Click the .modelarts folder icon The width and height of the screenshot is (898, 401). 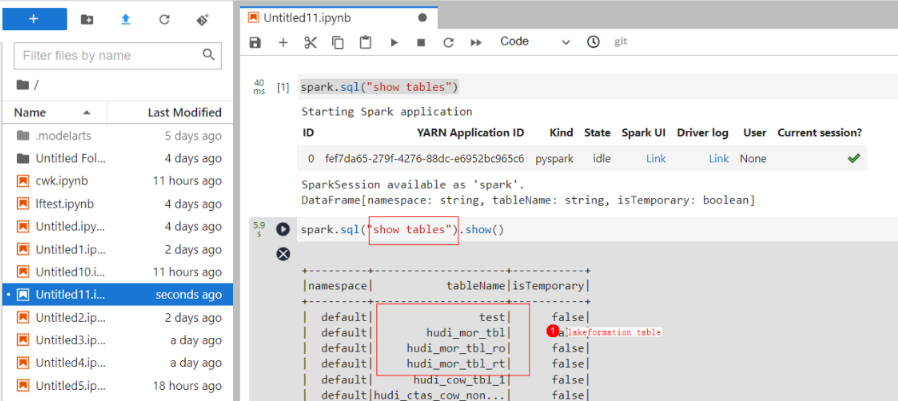23,136
